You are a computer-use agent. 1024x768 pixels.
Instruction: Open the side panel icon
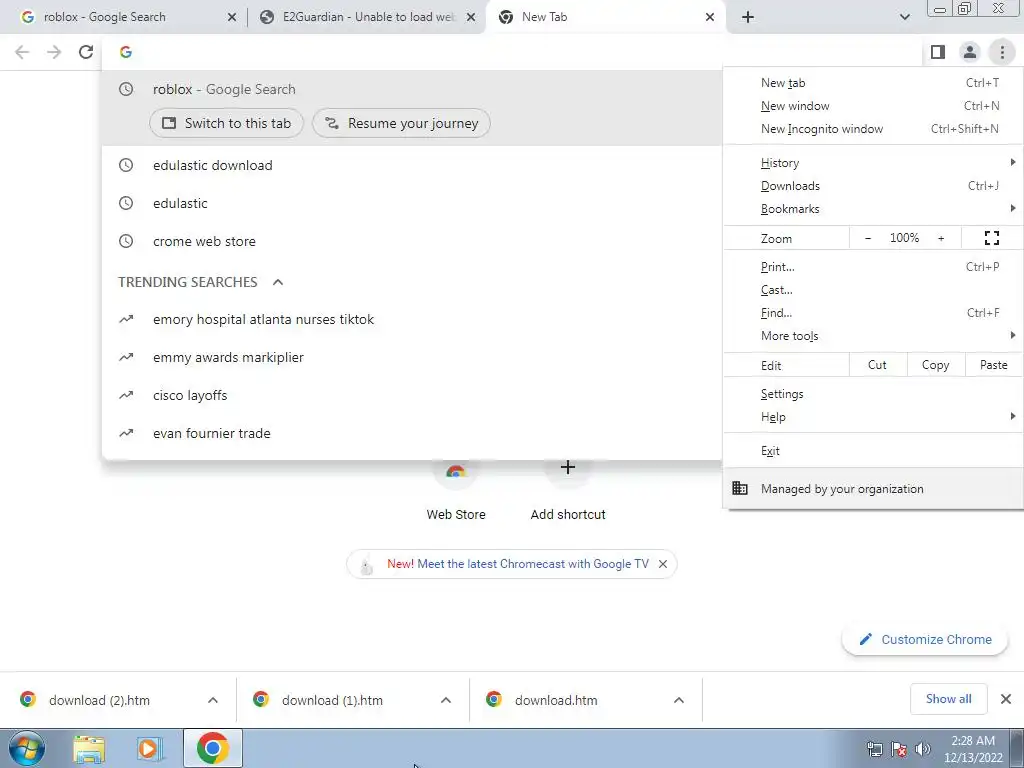tap(938, 52)
